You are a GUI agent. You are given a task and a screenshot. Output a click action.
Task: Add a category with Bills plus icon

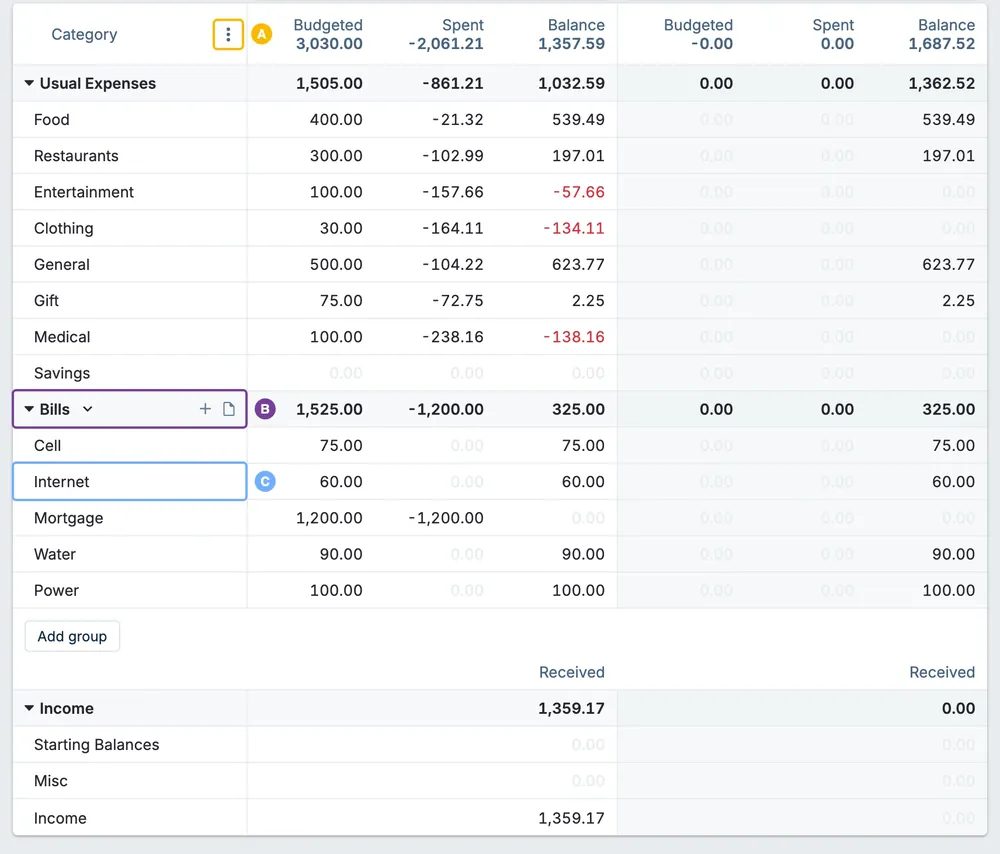click(x=205, y=409)
